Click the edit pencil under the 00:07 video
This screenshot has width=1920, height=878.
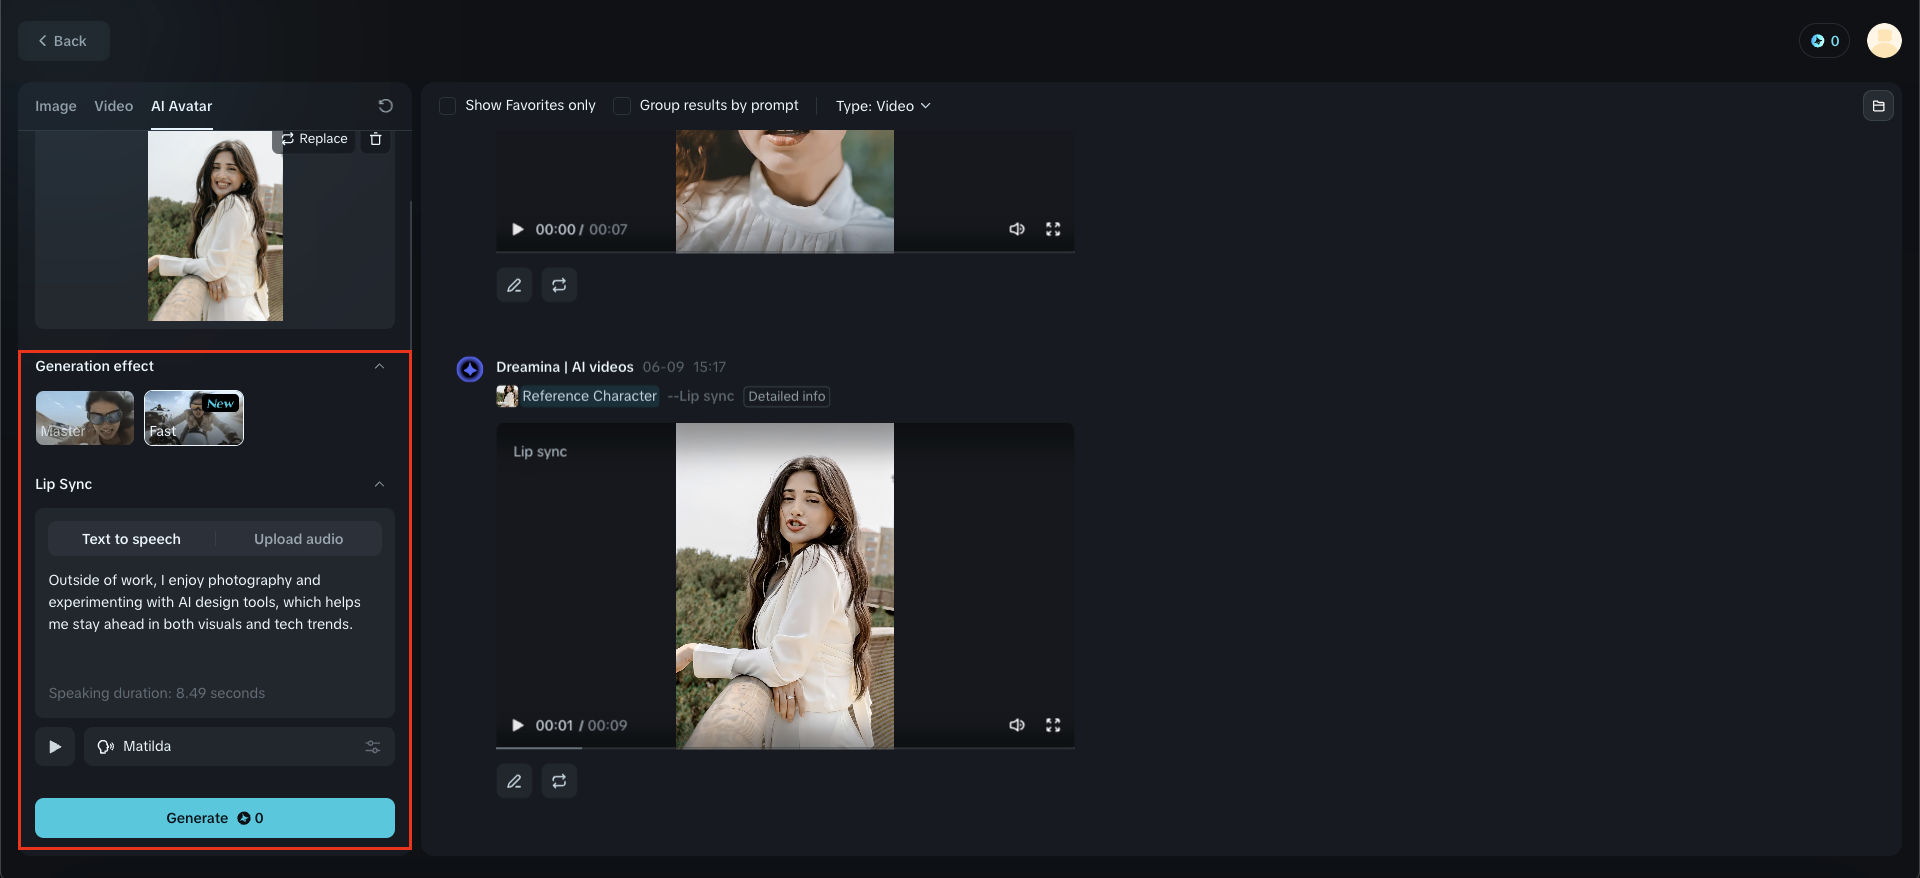click(514, 285)
